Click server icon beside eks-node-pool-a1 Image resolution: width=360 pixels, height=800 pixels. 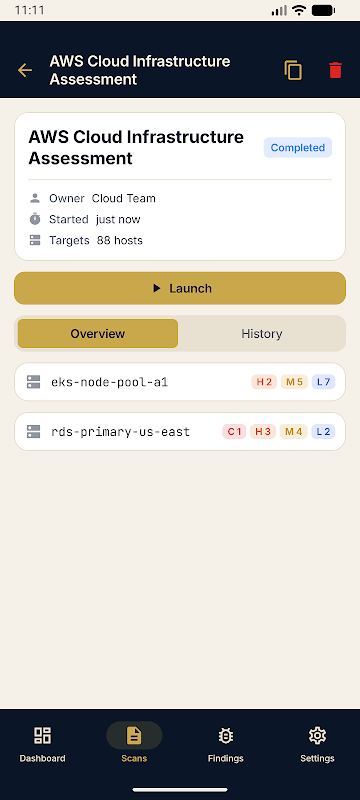pyautogui.click(x=34, y=382)
